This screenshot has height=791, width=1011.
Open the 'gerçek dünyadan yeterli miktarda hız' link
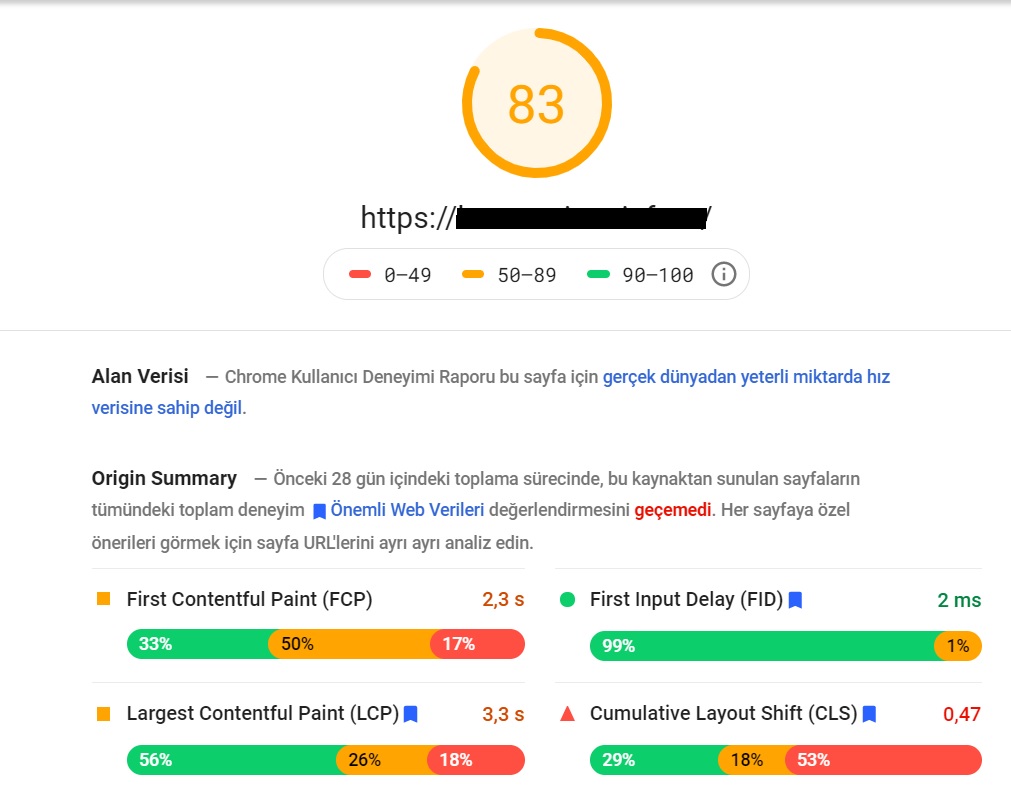click(x=746, y=377)
